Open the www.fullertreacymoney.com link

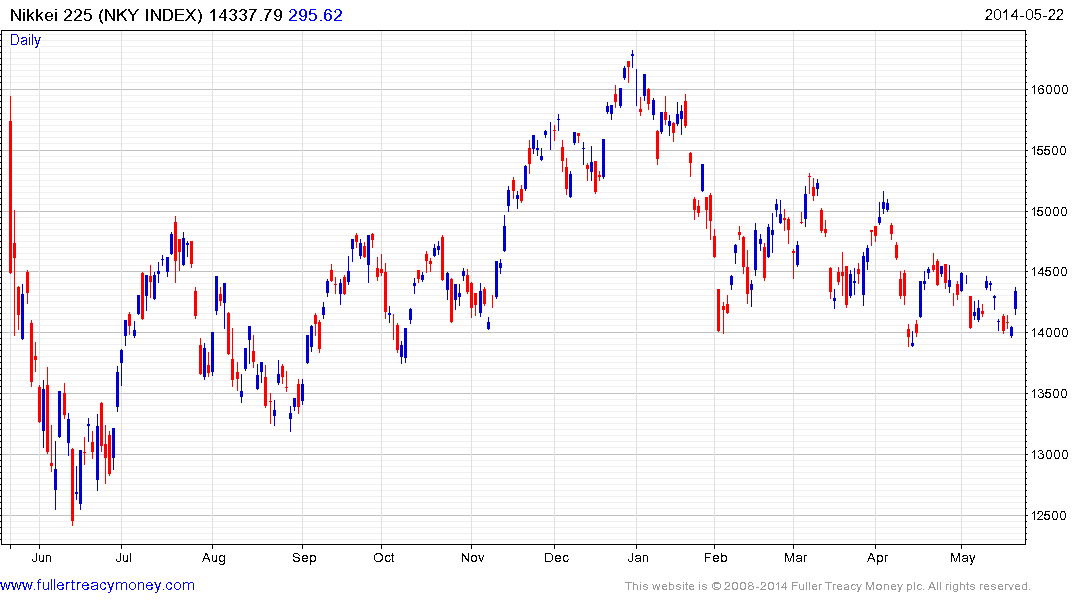[97, 585]
